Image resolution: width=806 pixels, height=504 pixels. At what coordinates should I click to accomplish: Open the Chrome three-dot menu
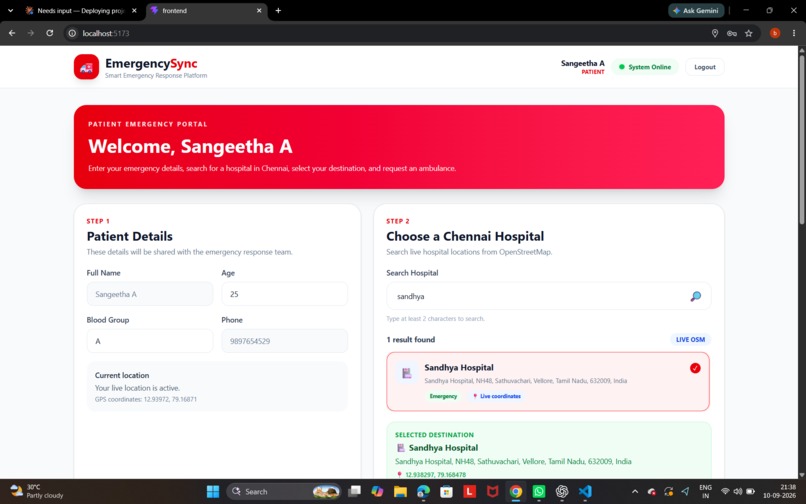pyautogui.click(x=794, y=33)
